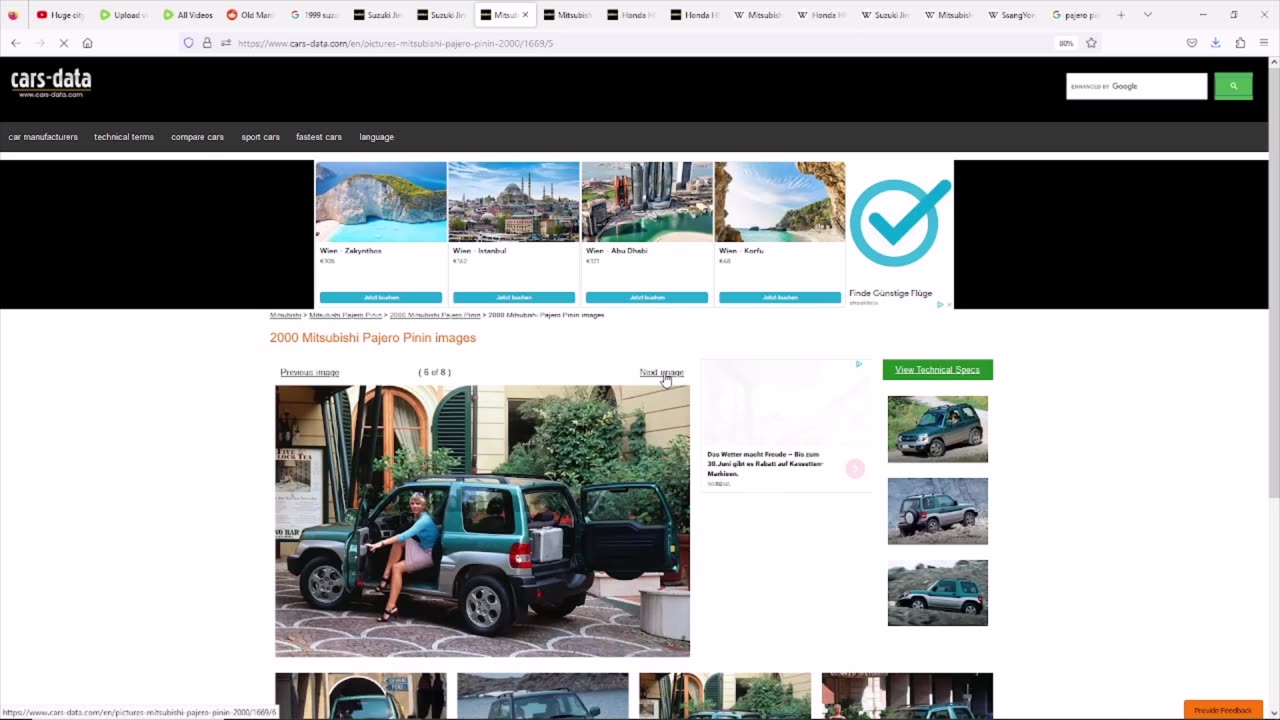Image resolution: width=1280 pixels, height=720 pixels.
Task: Switch to SsangYong Wikipedia tab
Action: (x=1010, y=15)
